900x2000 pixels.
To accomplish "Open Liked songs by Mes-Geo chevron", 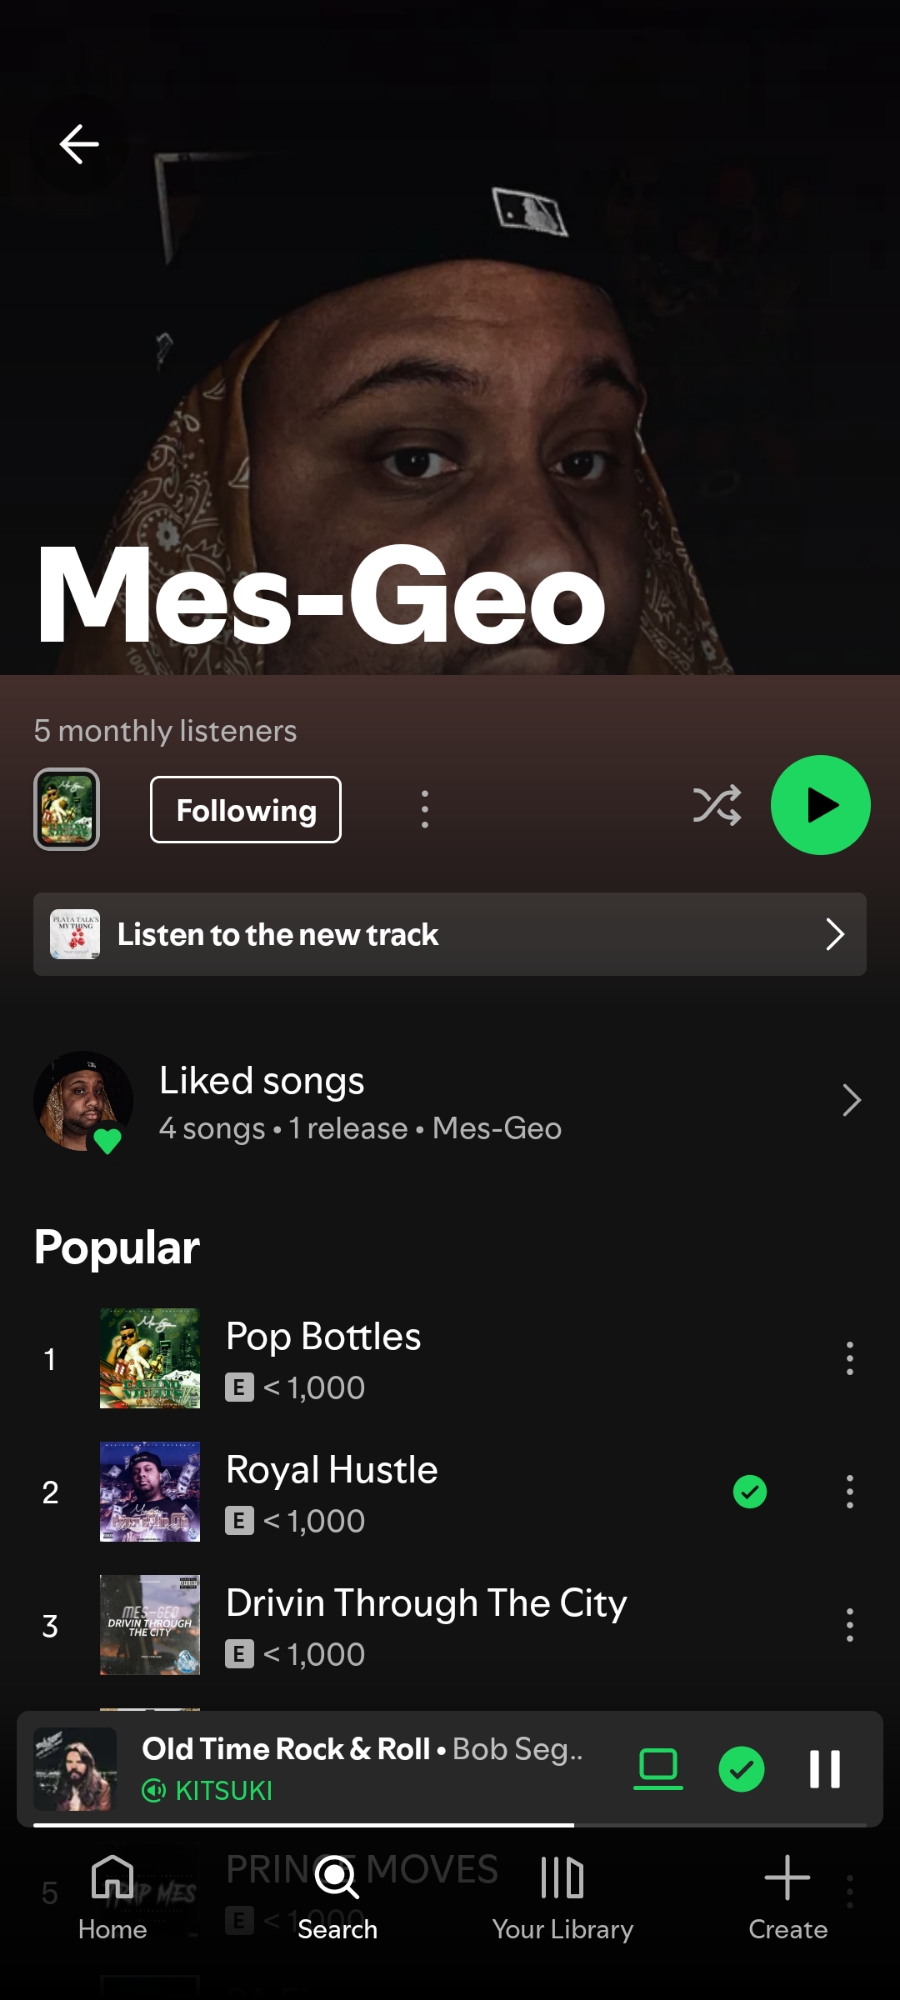I will pos(851,1100).
